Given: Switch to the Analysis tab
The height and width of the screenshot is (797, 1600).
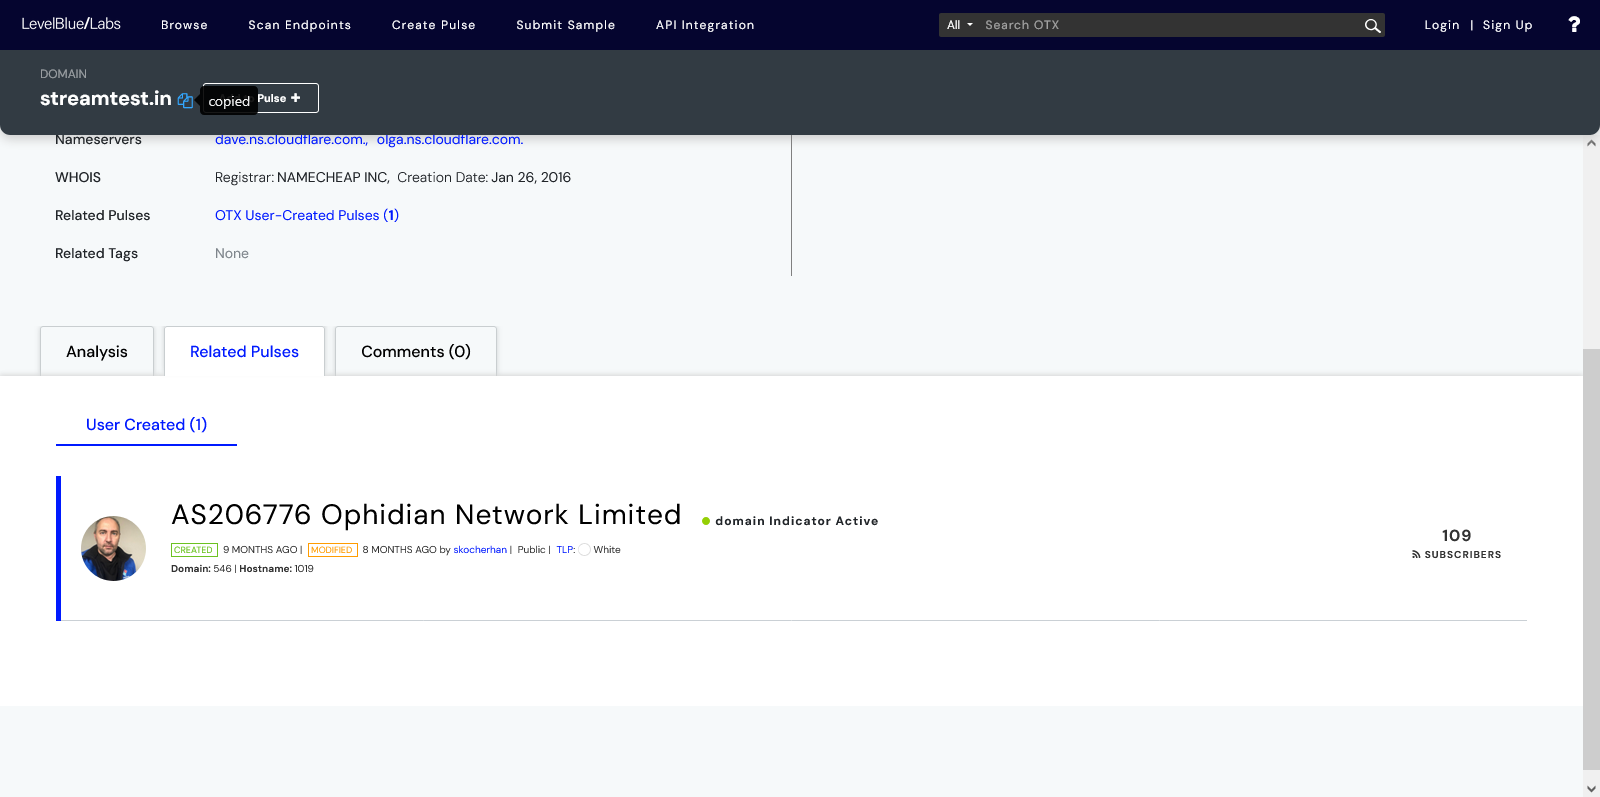Looking at the screenshot, I should coord(97,352).
